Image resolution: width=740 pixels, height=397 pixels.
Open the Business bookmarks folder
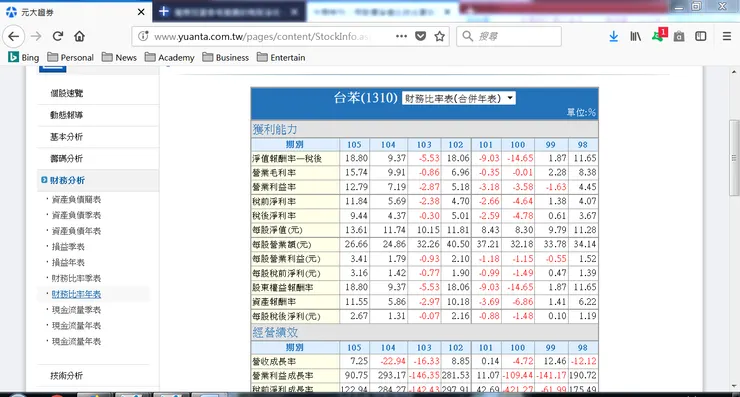pos(226,58)
